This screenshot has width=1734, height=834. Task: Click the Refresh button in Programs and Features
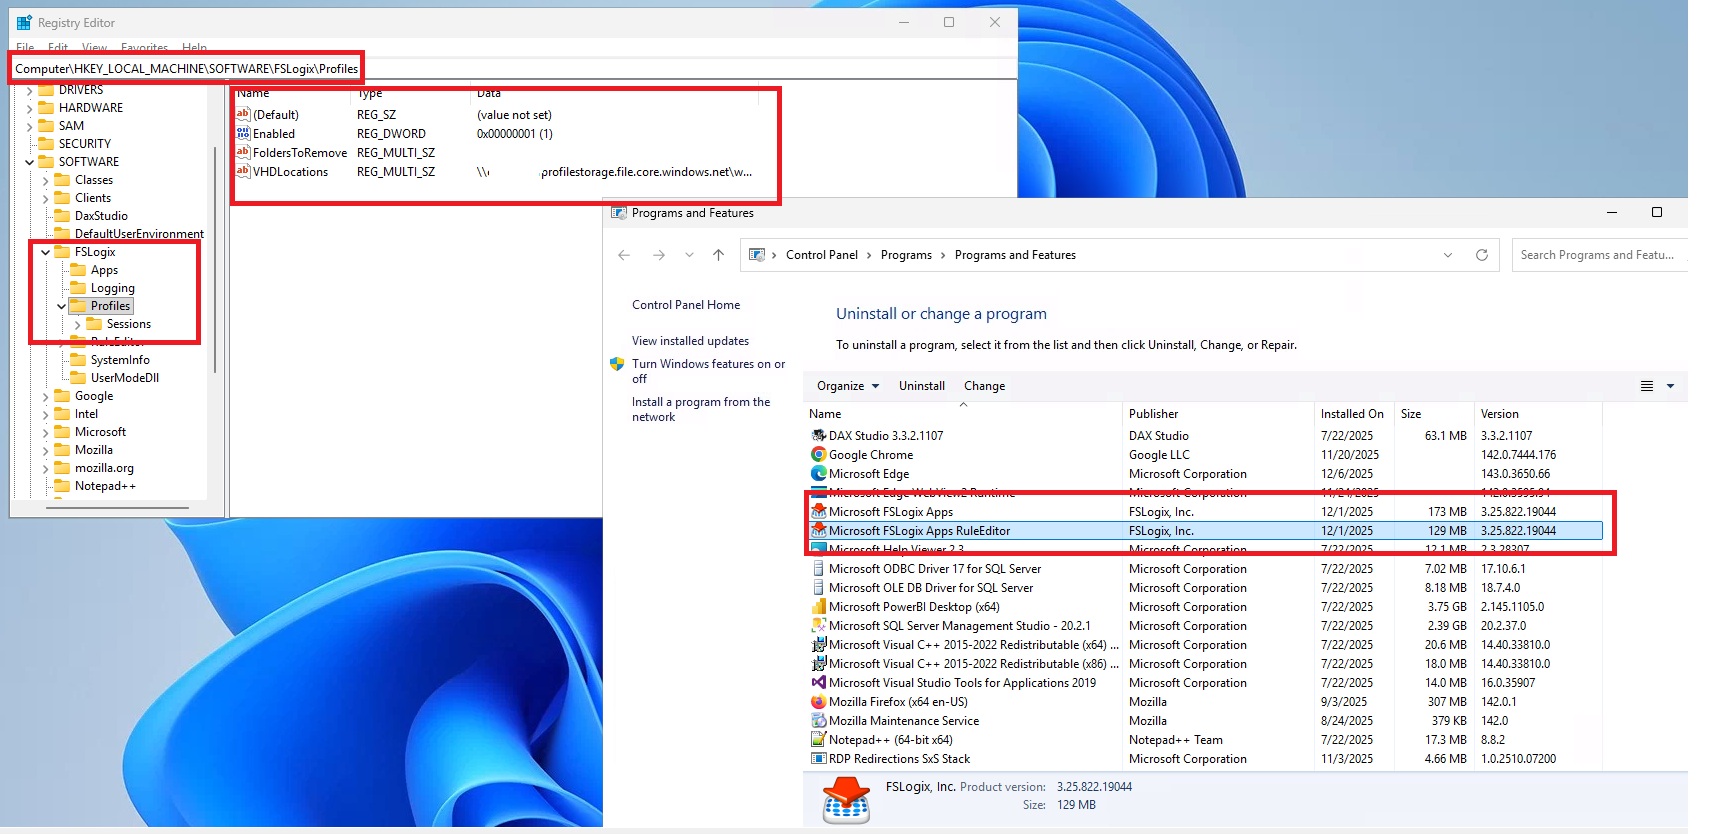[1482, 255]
